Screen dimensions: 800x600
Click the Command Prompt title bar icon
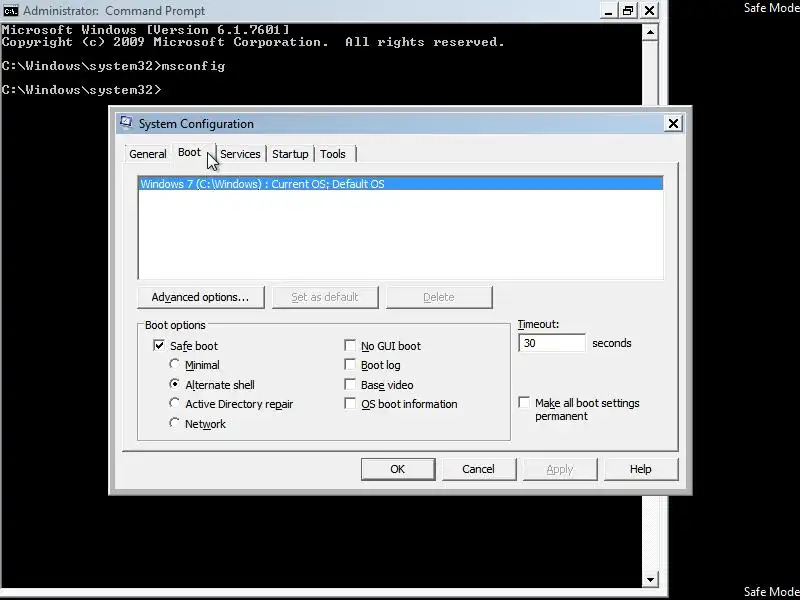click(x=10, y=10)
